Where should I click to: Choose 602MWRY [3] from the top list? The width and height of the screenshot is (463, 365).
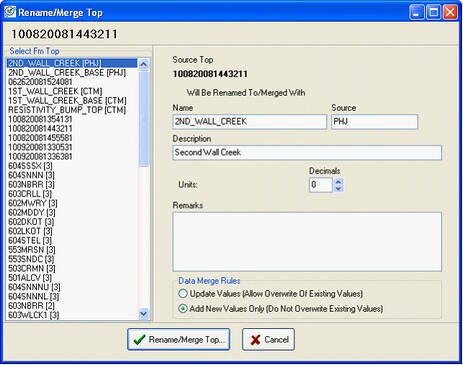pos(33,203)
